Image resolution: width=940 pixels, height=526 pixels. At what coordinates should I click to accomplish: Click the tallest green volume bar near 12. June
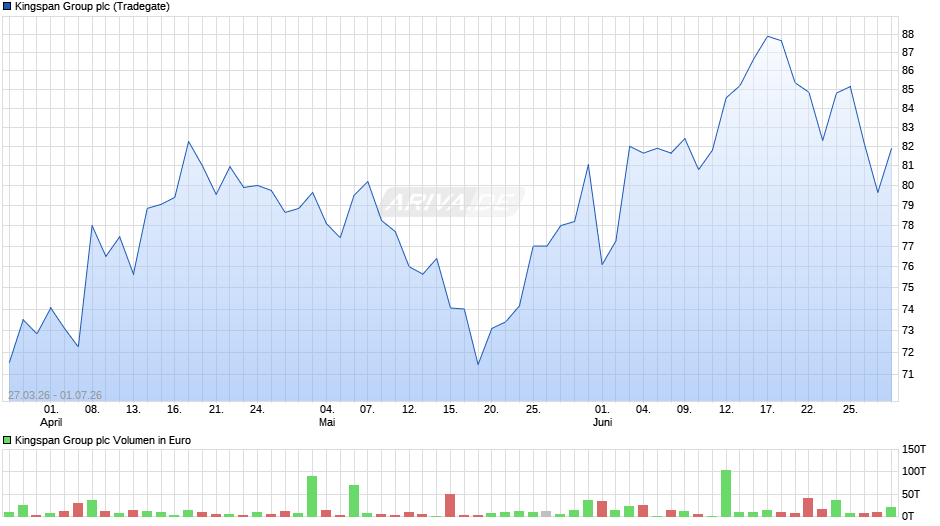click(x=726, y=493)
